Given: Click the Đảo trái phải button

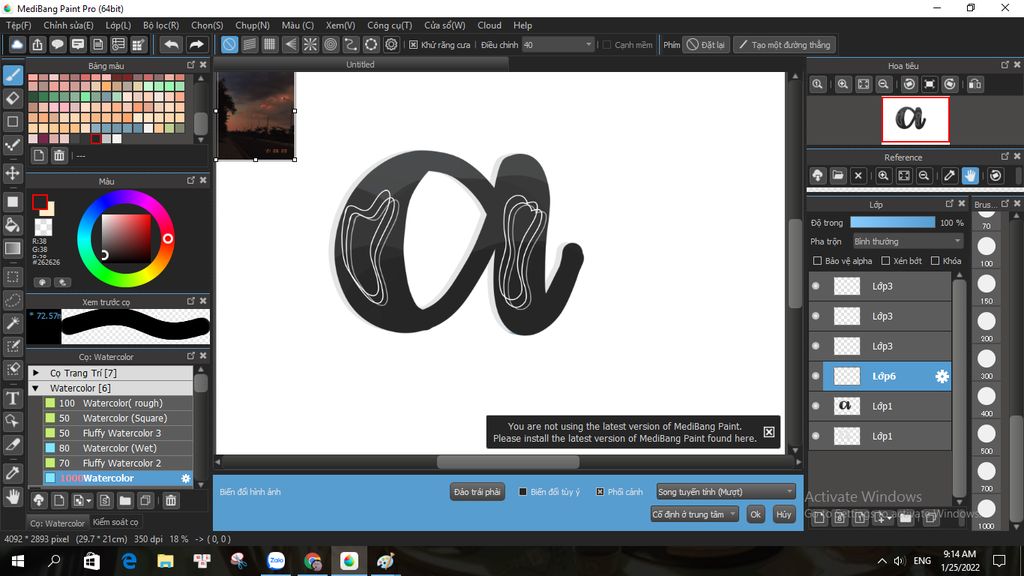Looking at the screenshot, I should pos(477,492).
